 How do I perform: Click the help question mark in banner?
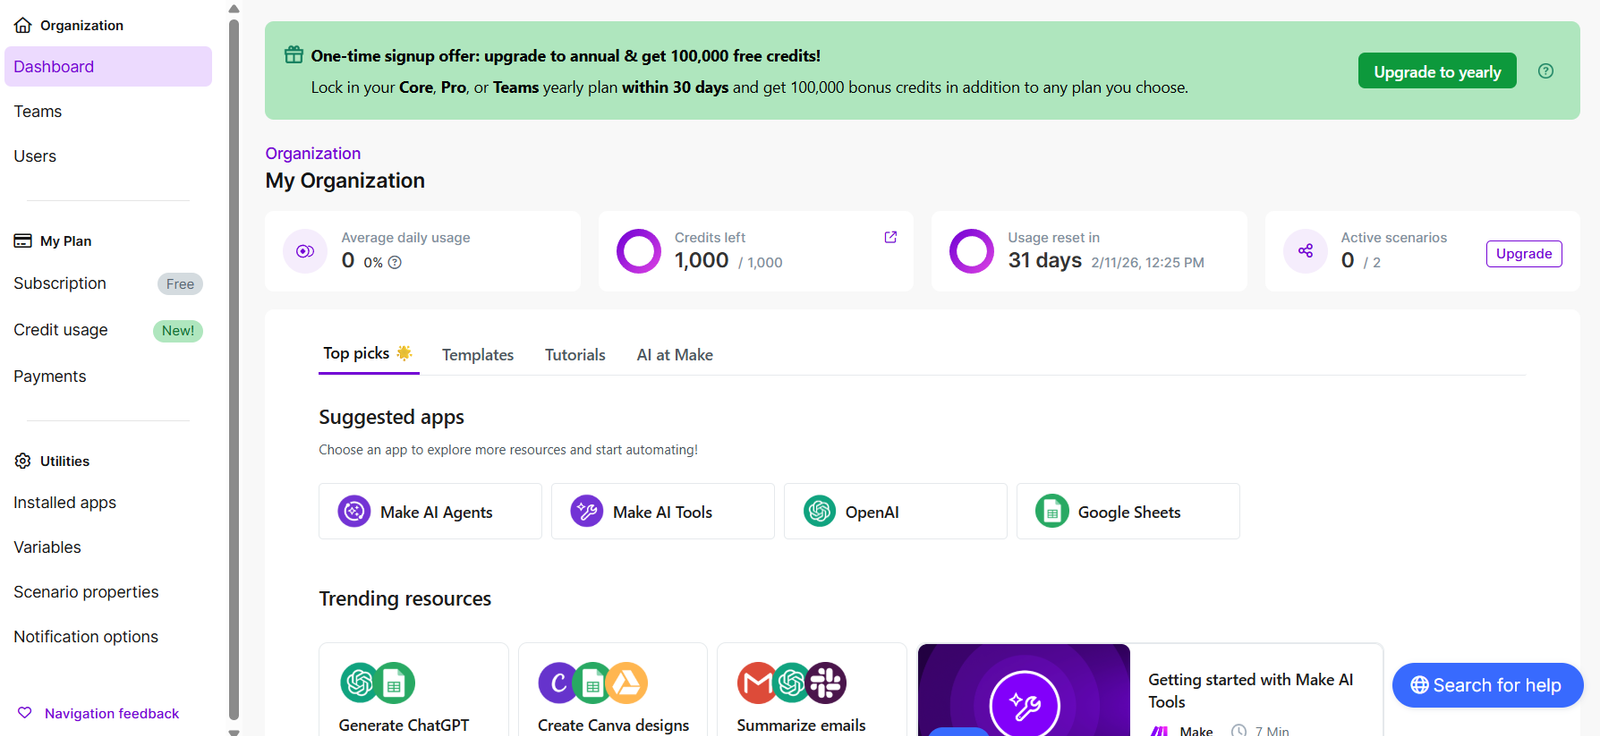coord(1546,71)
